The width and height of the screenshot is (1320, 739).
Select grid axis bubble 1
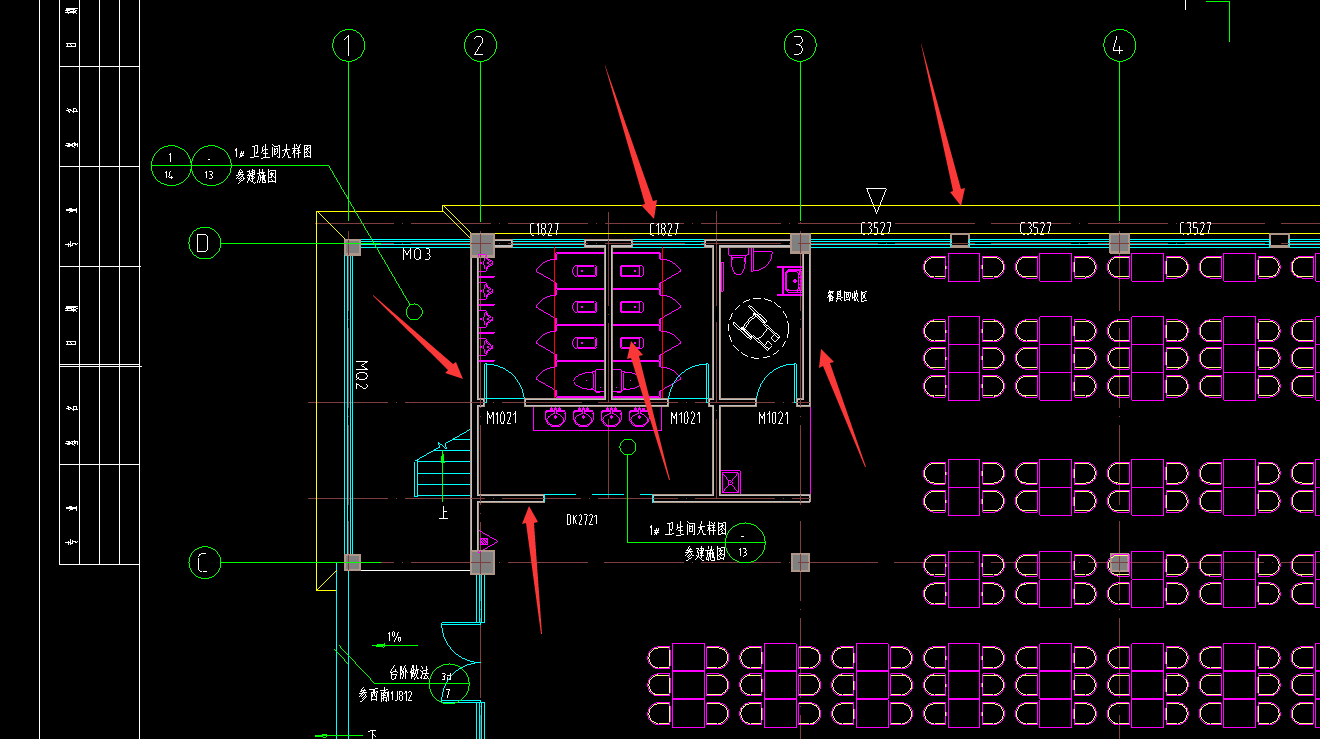pos(348,45)
